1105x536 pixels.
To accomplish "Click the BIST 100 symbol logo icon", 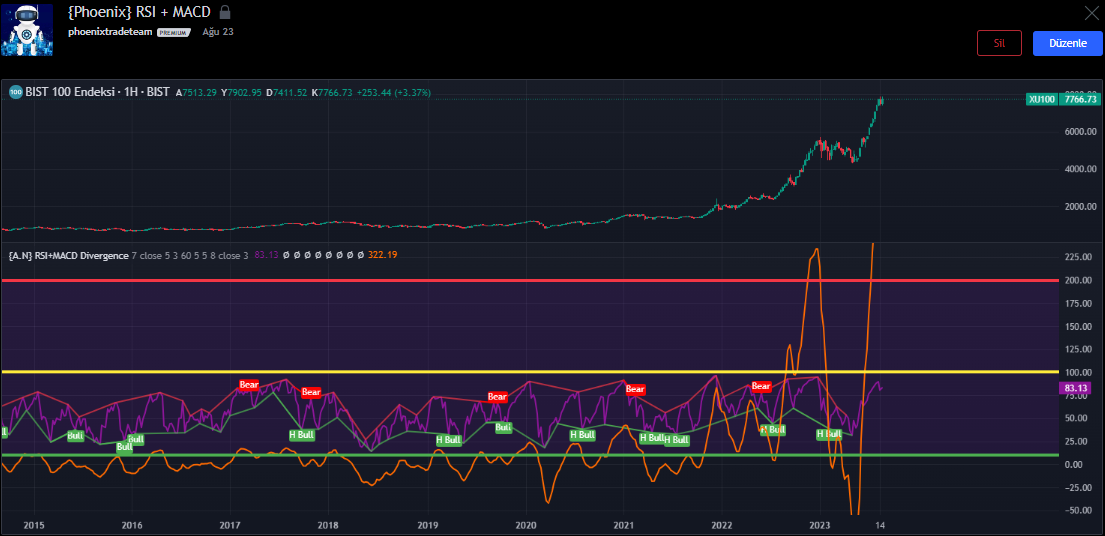I will point(15,92).
